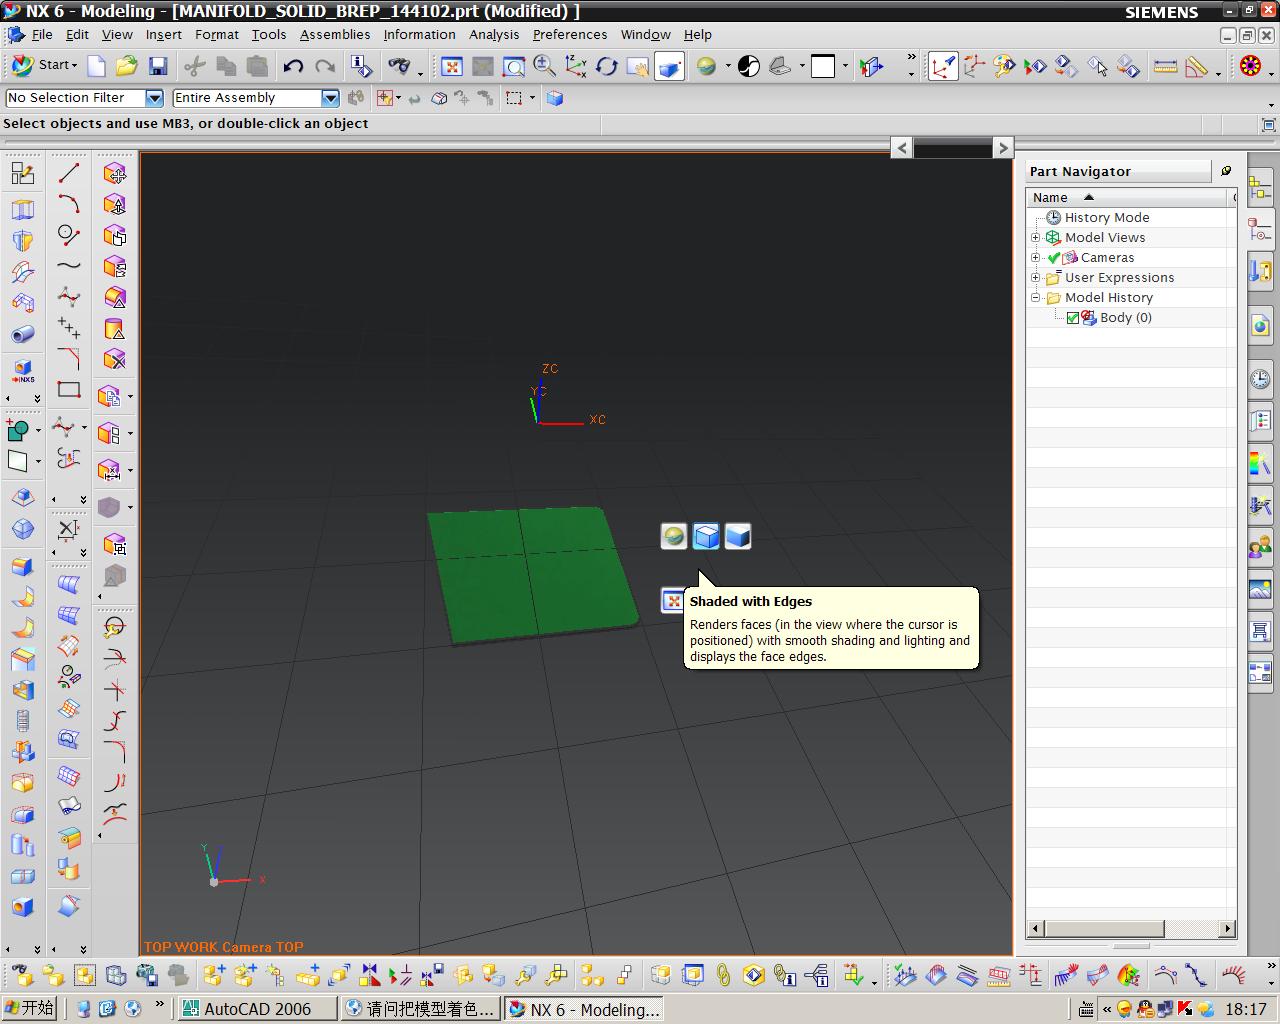Open a part file using the folder icon
The width and height of the screenshot is (1280, 1024).
pyautogui.click(x=127, y=66)
